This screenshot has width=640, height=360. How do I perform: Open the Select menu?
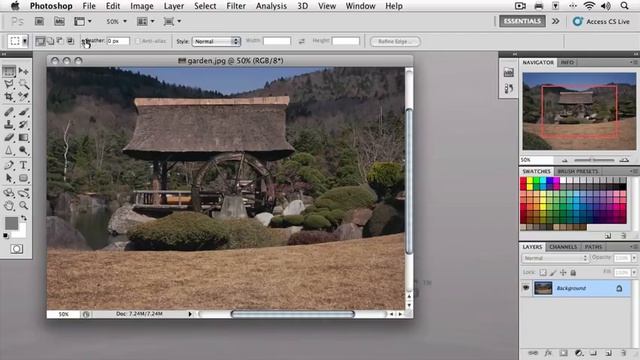pyautogui.click(x=205, y=6)
